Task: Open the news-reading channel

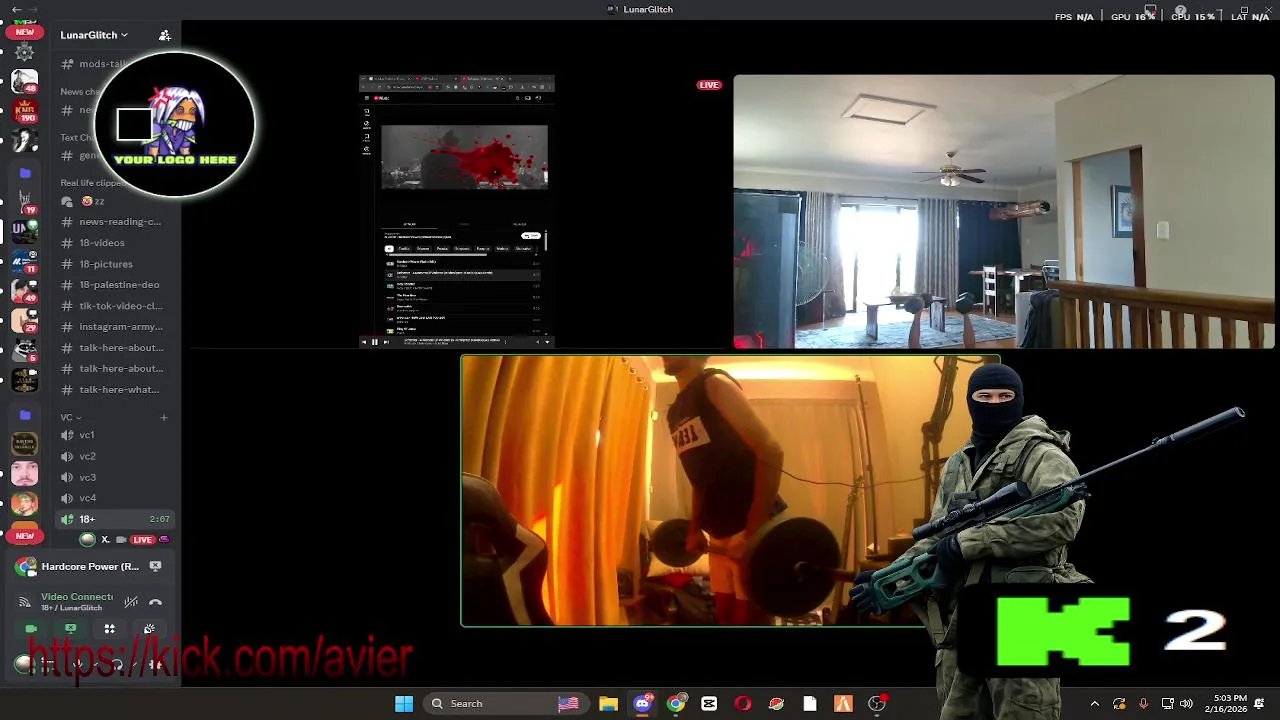Action: tap(112, 222)
